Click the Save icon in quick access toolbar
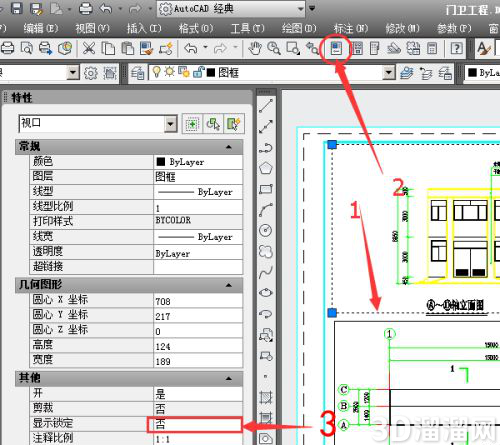This screenshot has width=500, height=445. tap(17, 8)
